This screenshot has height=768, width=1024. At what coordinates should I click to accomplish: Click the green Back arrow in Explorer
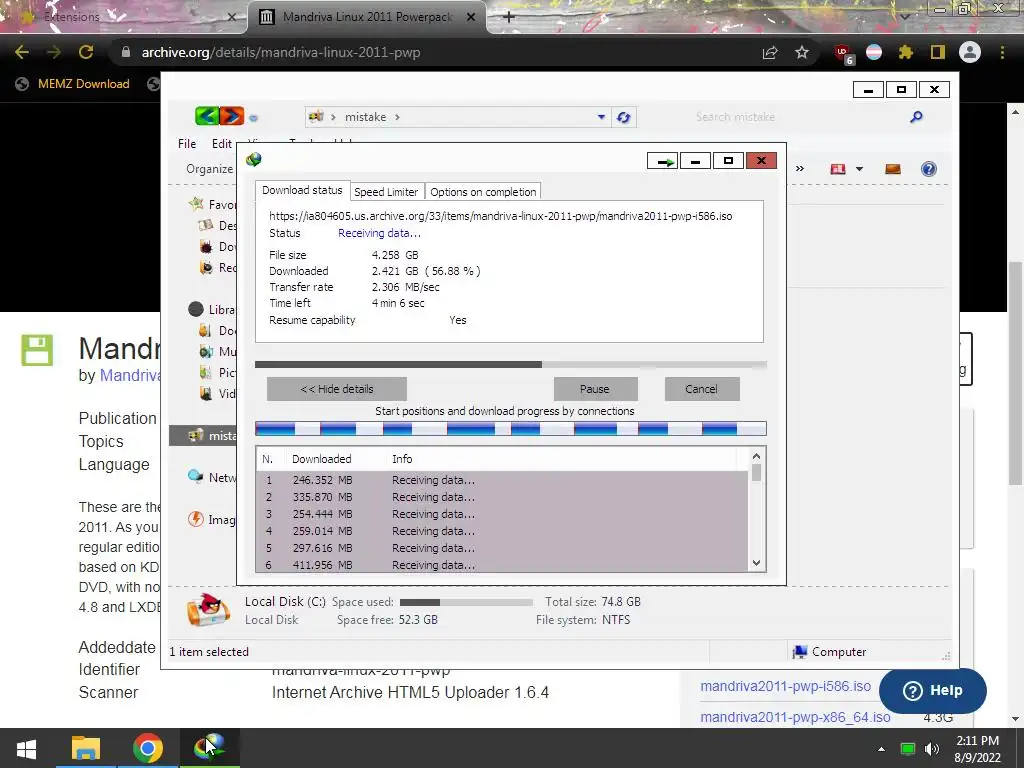click(x=206, y=117)
